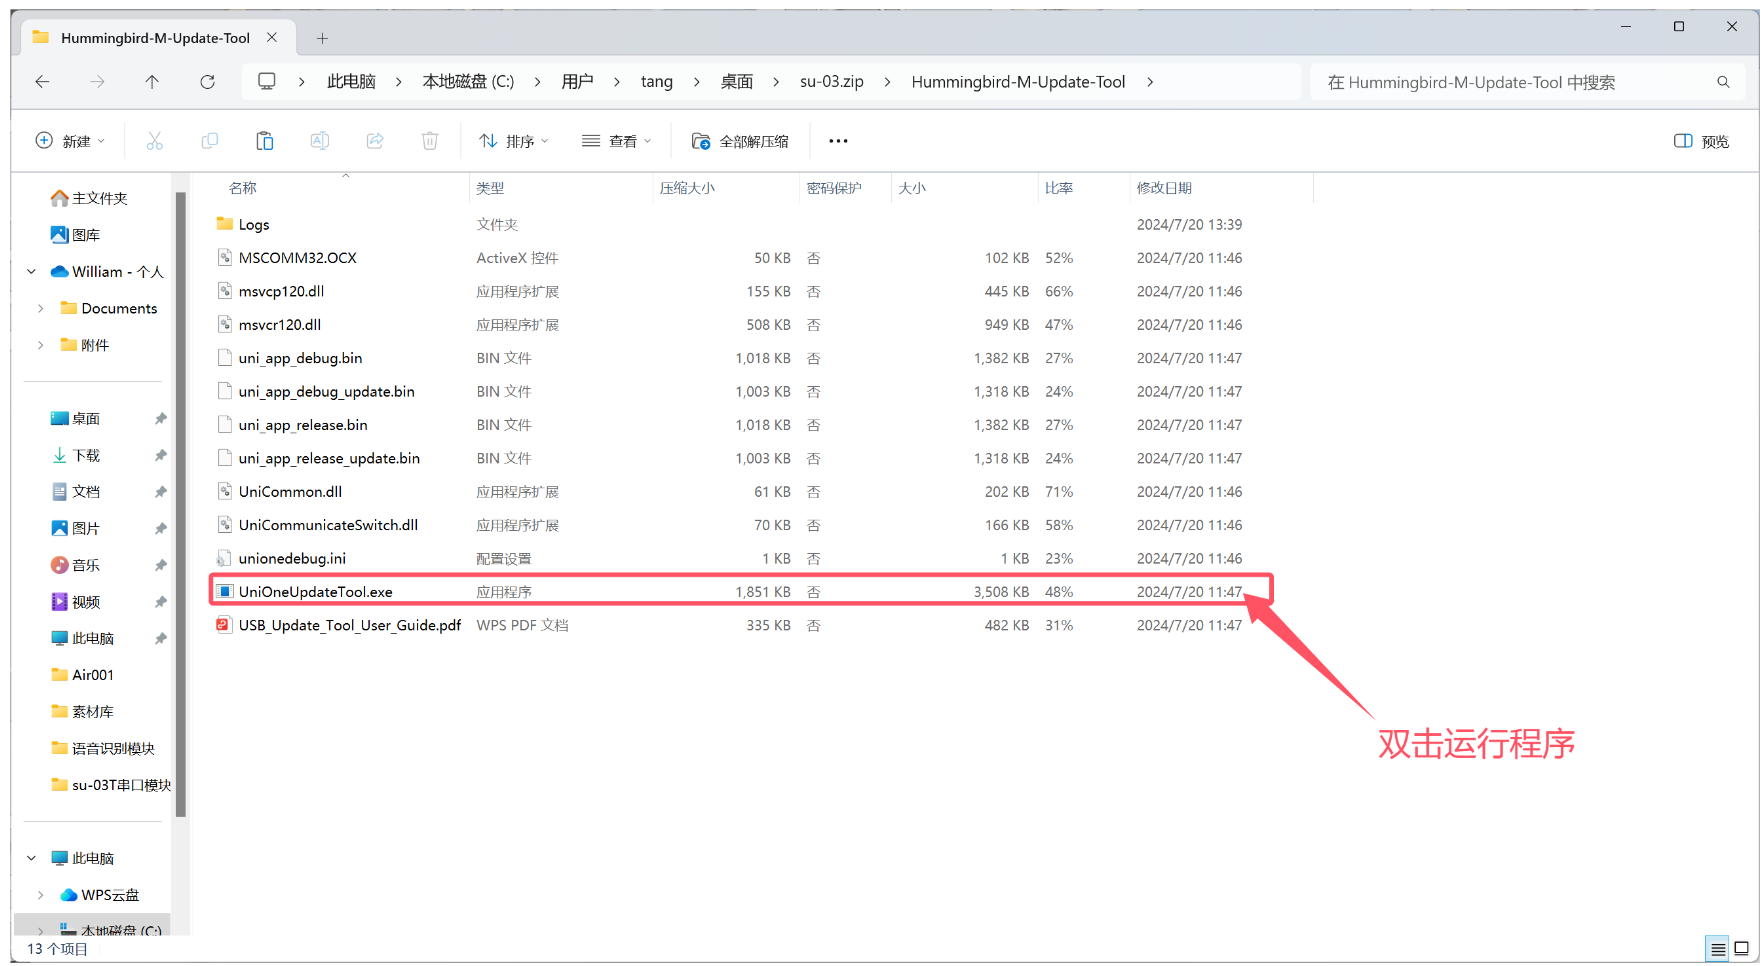1763x966 pixels.
Task: Open the New item dropdown
Action: coord(70,141)
